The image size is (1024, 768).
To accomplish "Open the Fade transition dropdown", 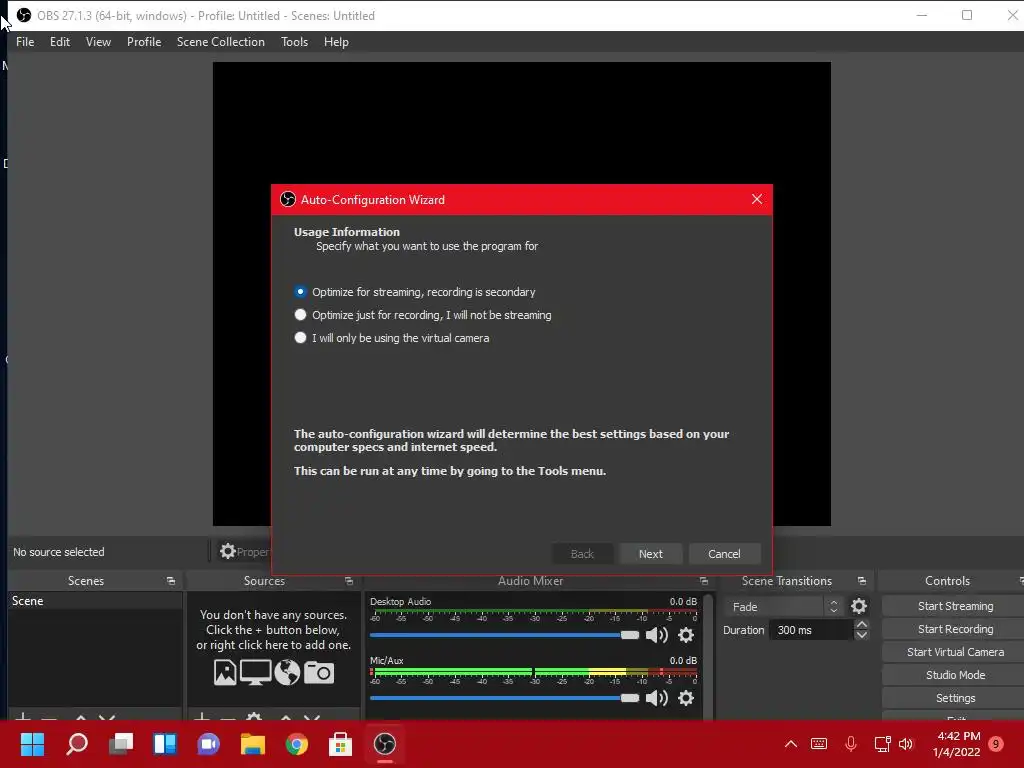I will coord(782,607).
